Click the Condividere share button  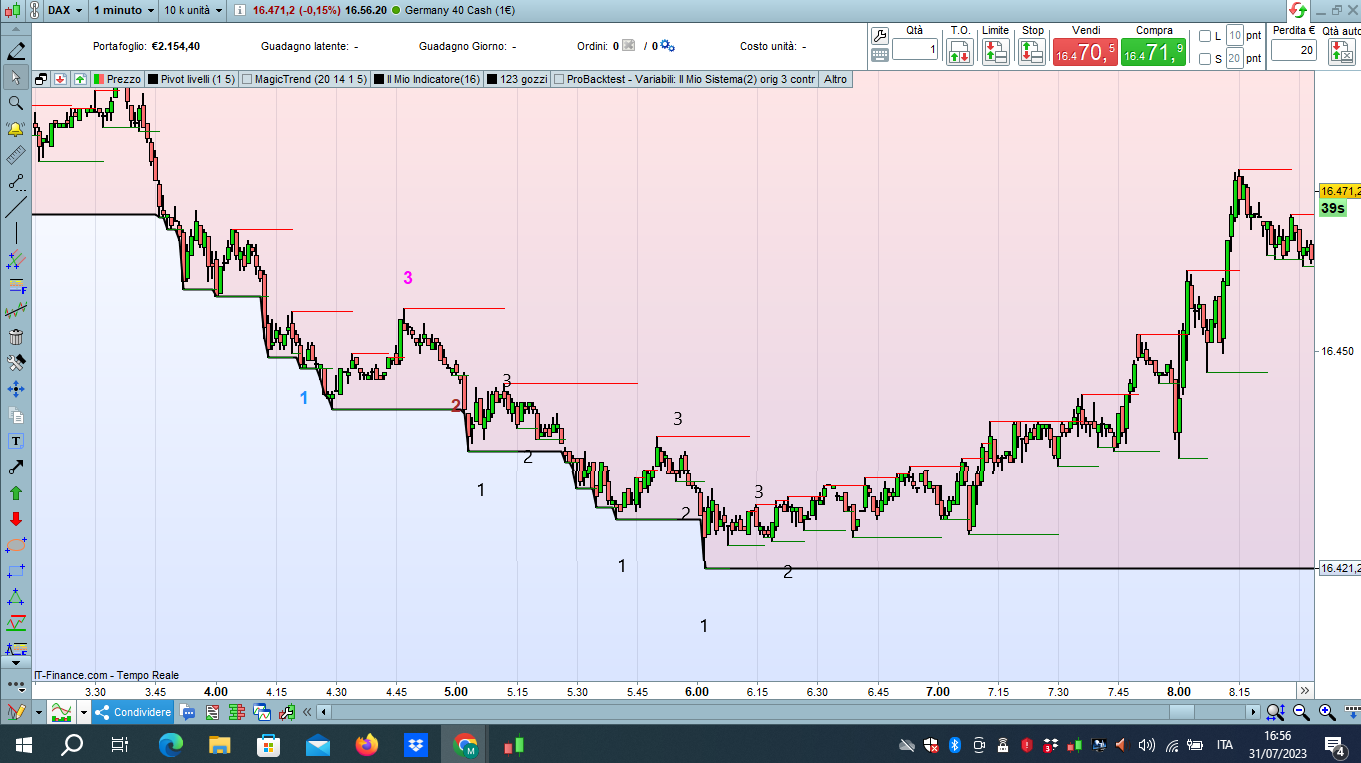point(133,712)
